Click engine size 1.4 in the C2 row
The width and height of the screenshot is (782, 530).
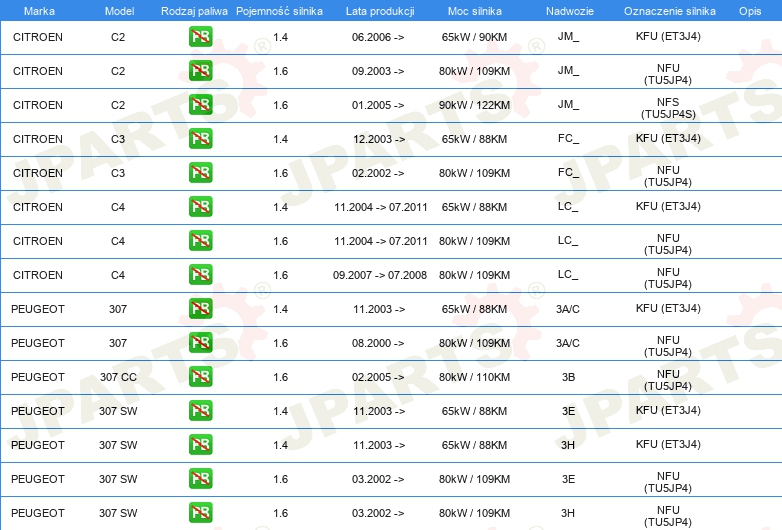[x=281, y=37]
